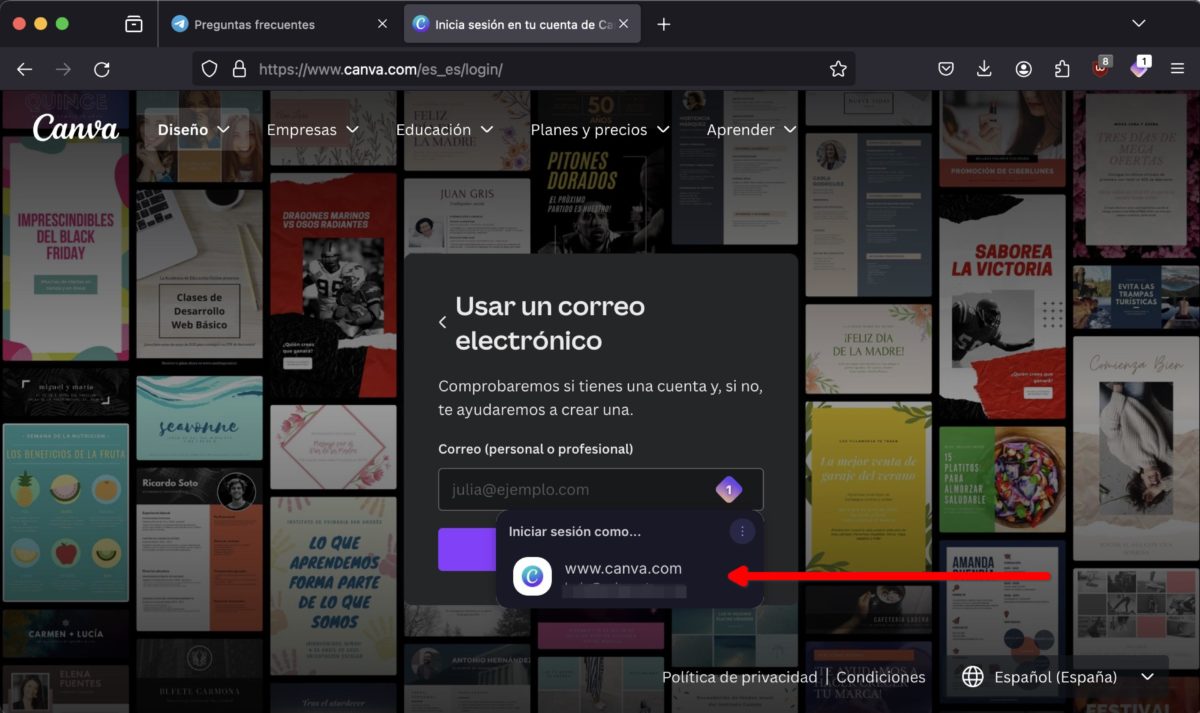Click the purple continue button
The width and height of the screenshot is (1200, 713).
click(x=468, y=549)
